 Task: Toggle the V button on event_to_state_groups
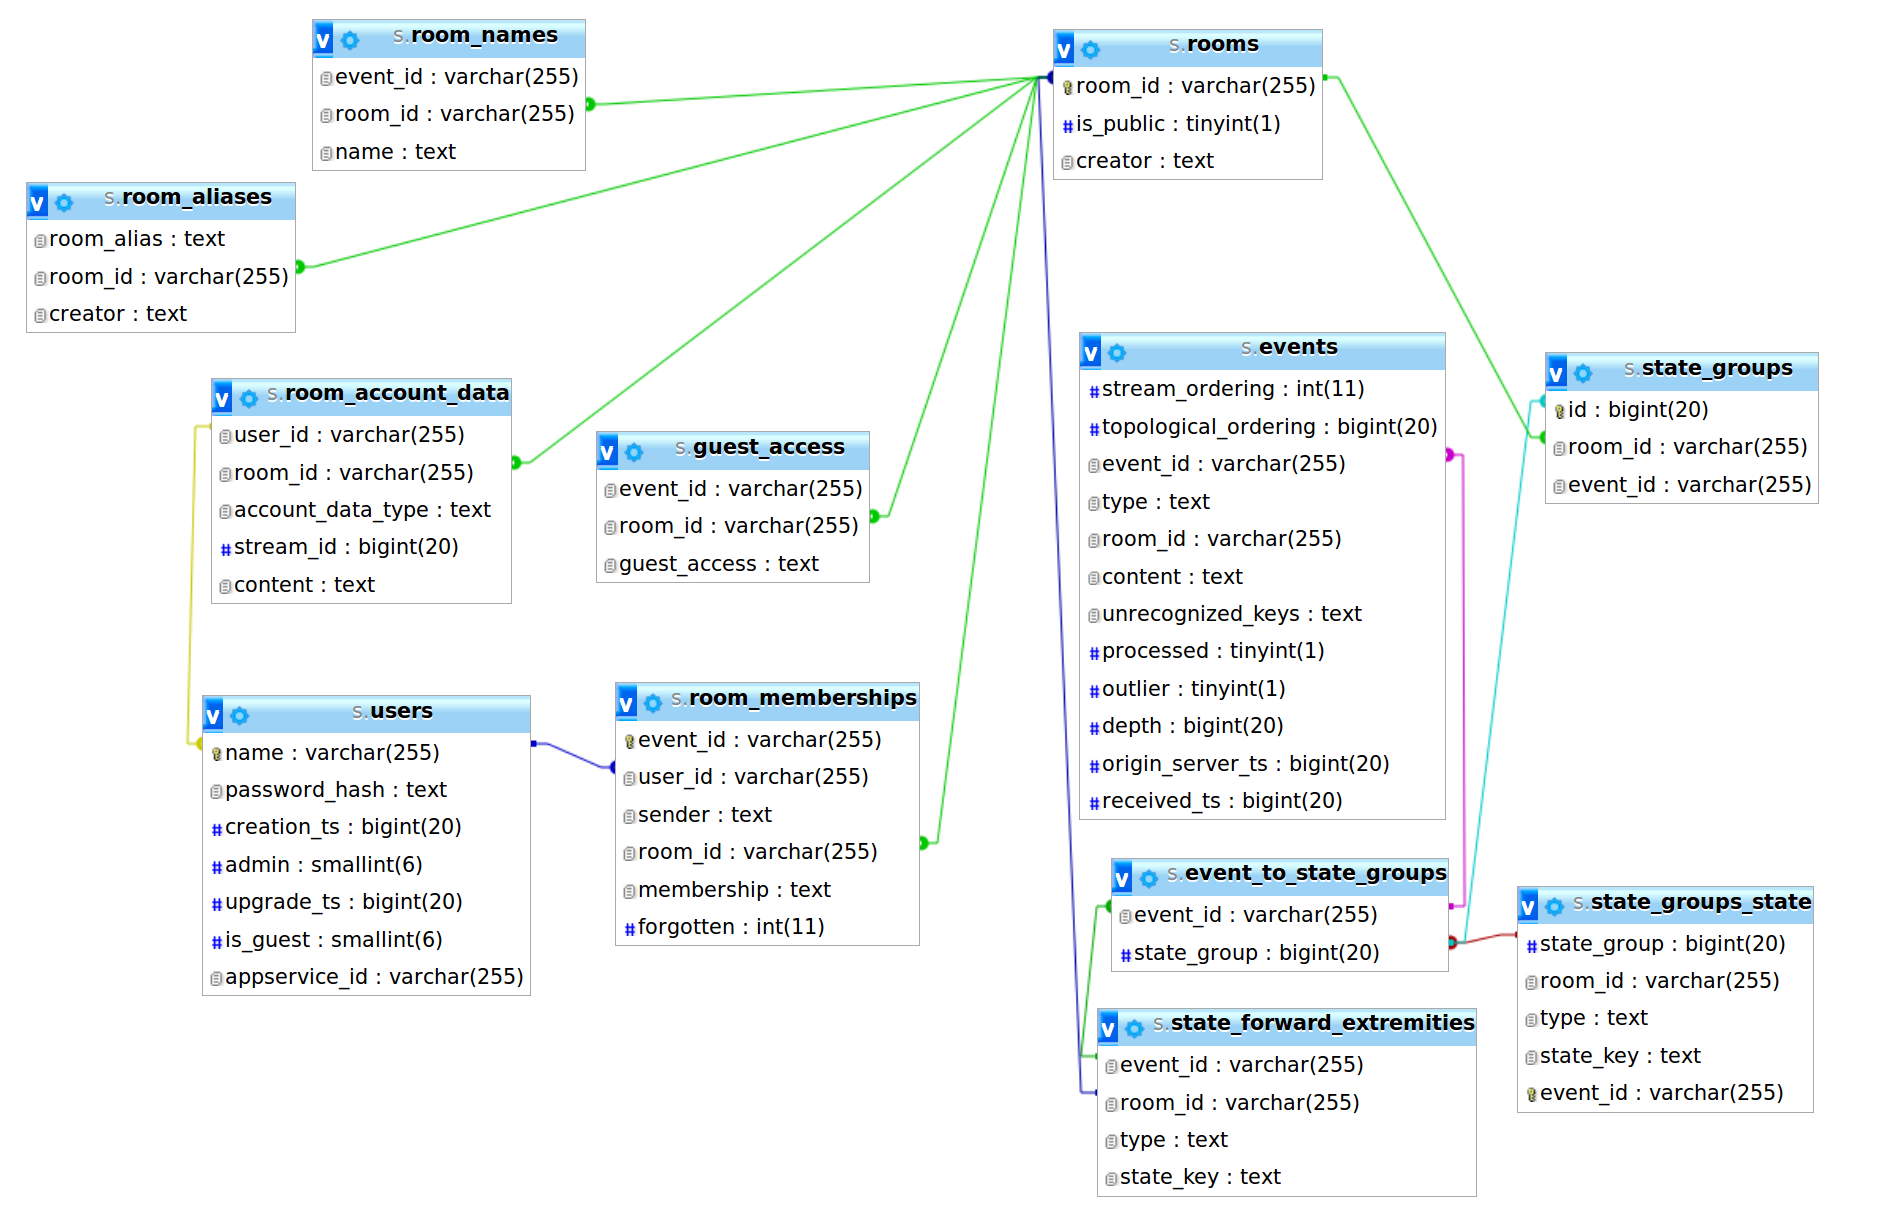point(1122,878)
